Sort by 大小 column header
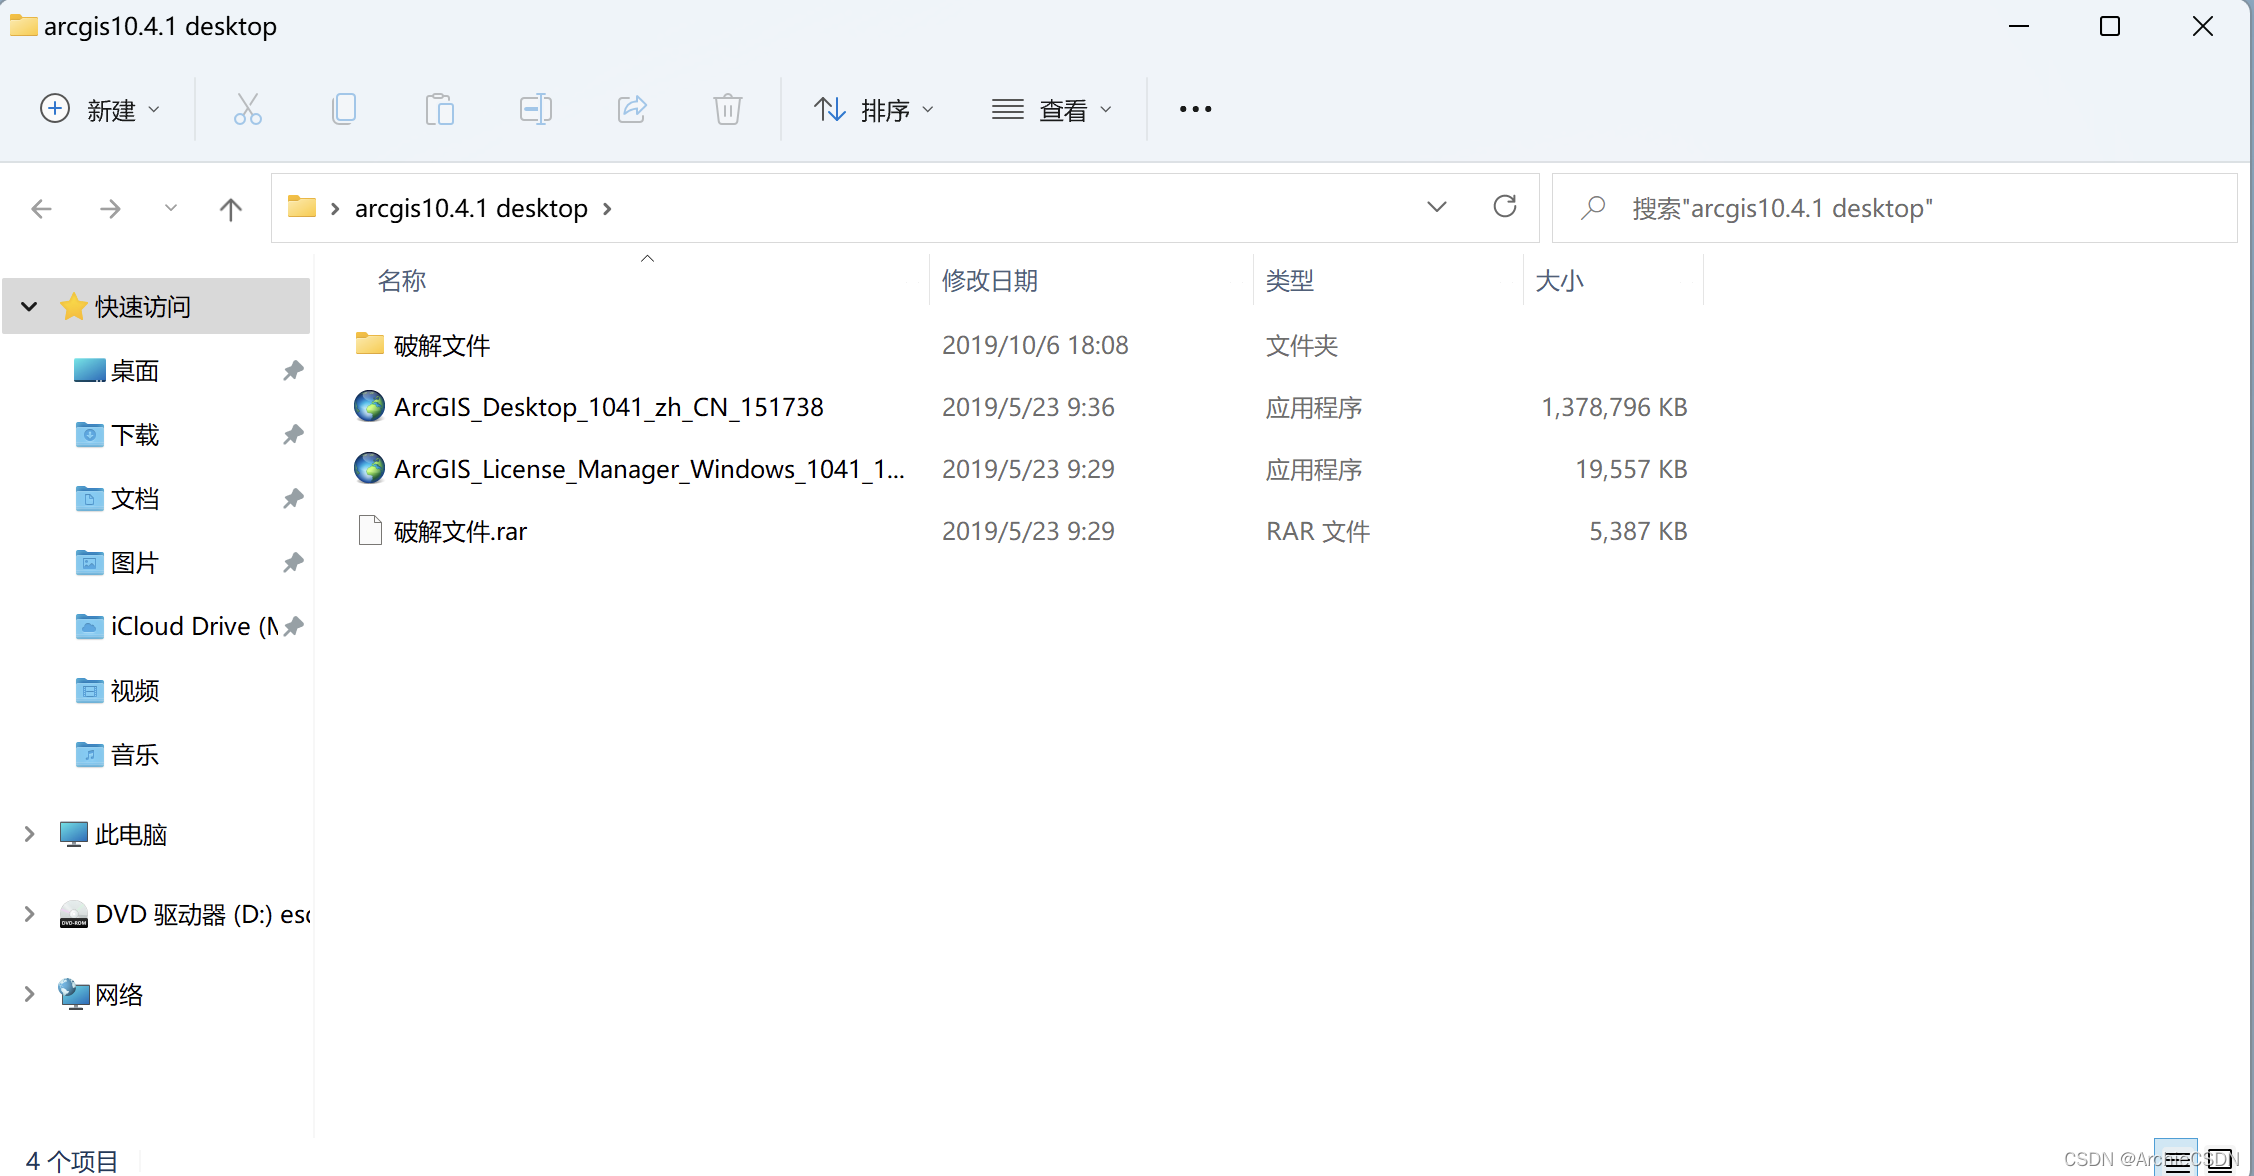 click(1560, 280)
